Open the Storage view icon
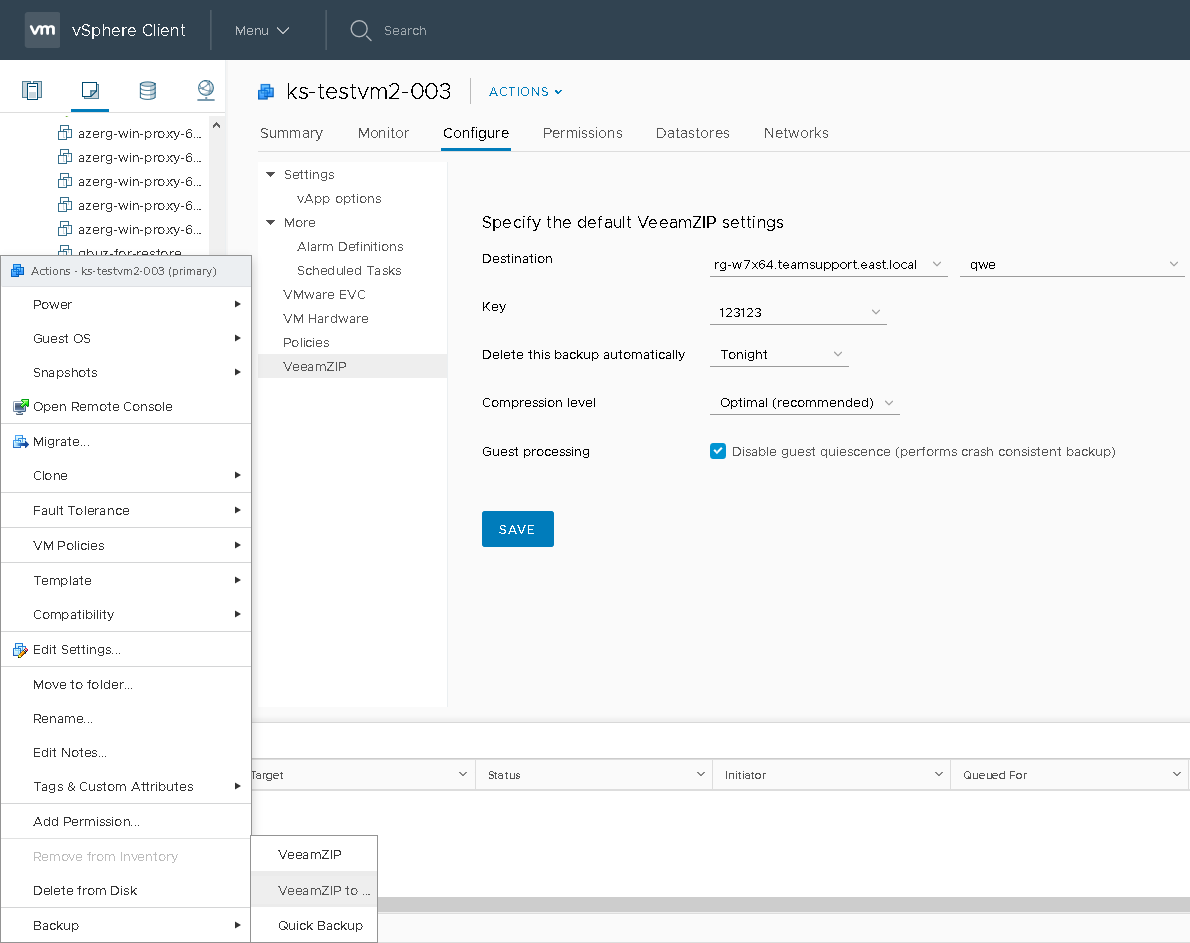The image size is (1190, 943). click(148, 90)
